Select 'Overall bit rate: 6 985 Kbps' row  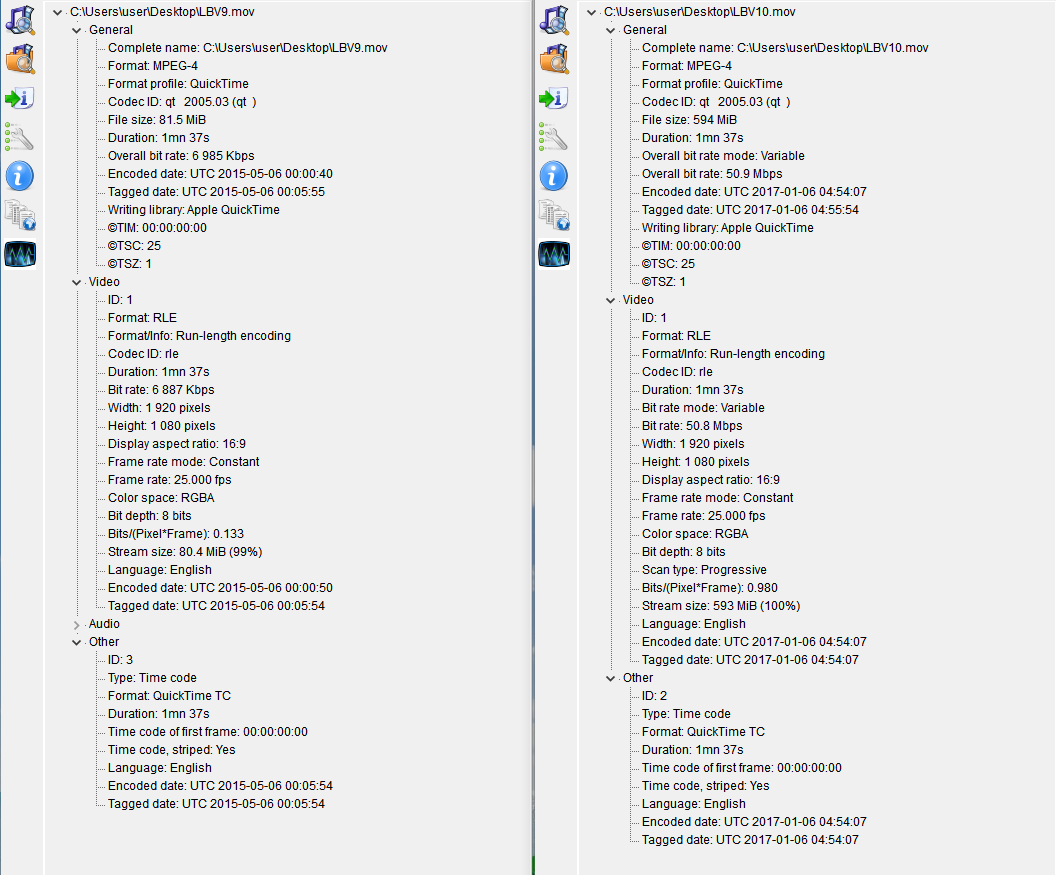coord(181,156)
